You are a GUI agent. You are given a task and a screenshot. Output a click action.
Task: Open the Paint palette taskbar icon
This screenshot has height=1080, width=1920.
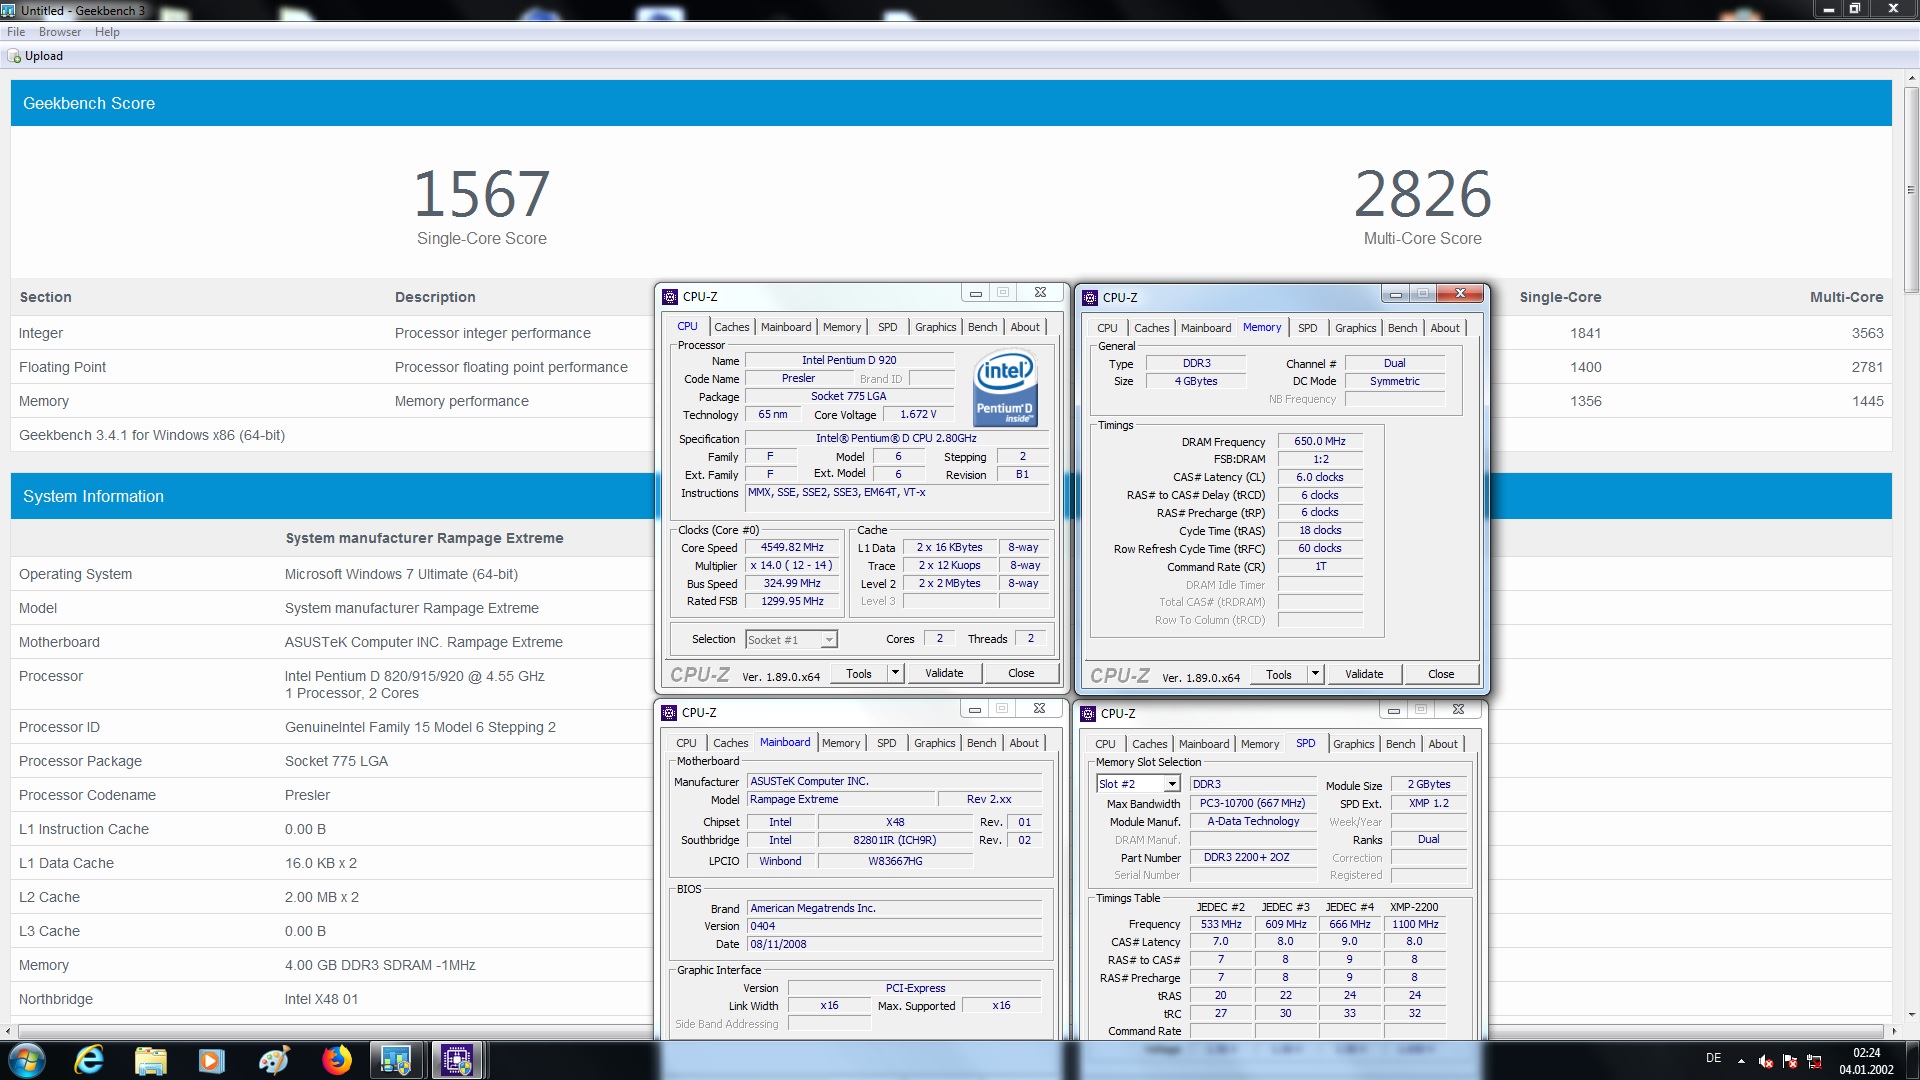pyautogui.click(x=273, y=1060)
